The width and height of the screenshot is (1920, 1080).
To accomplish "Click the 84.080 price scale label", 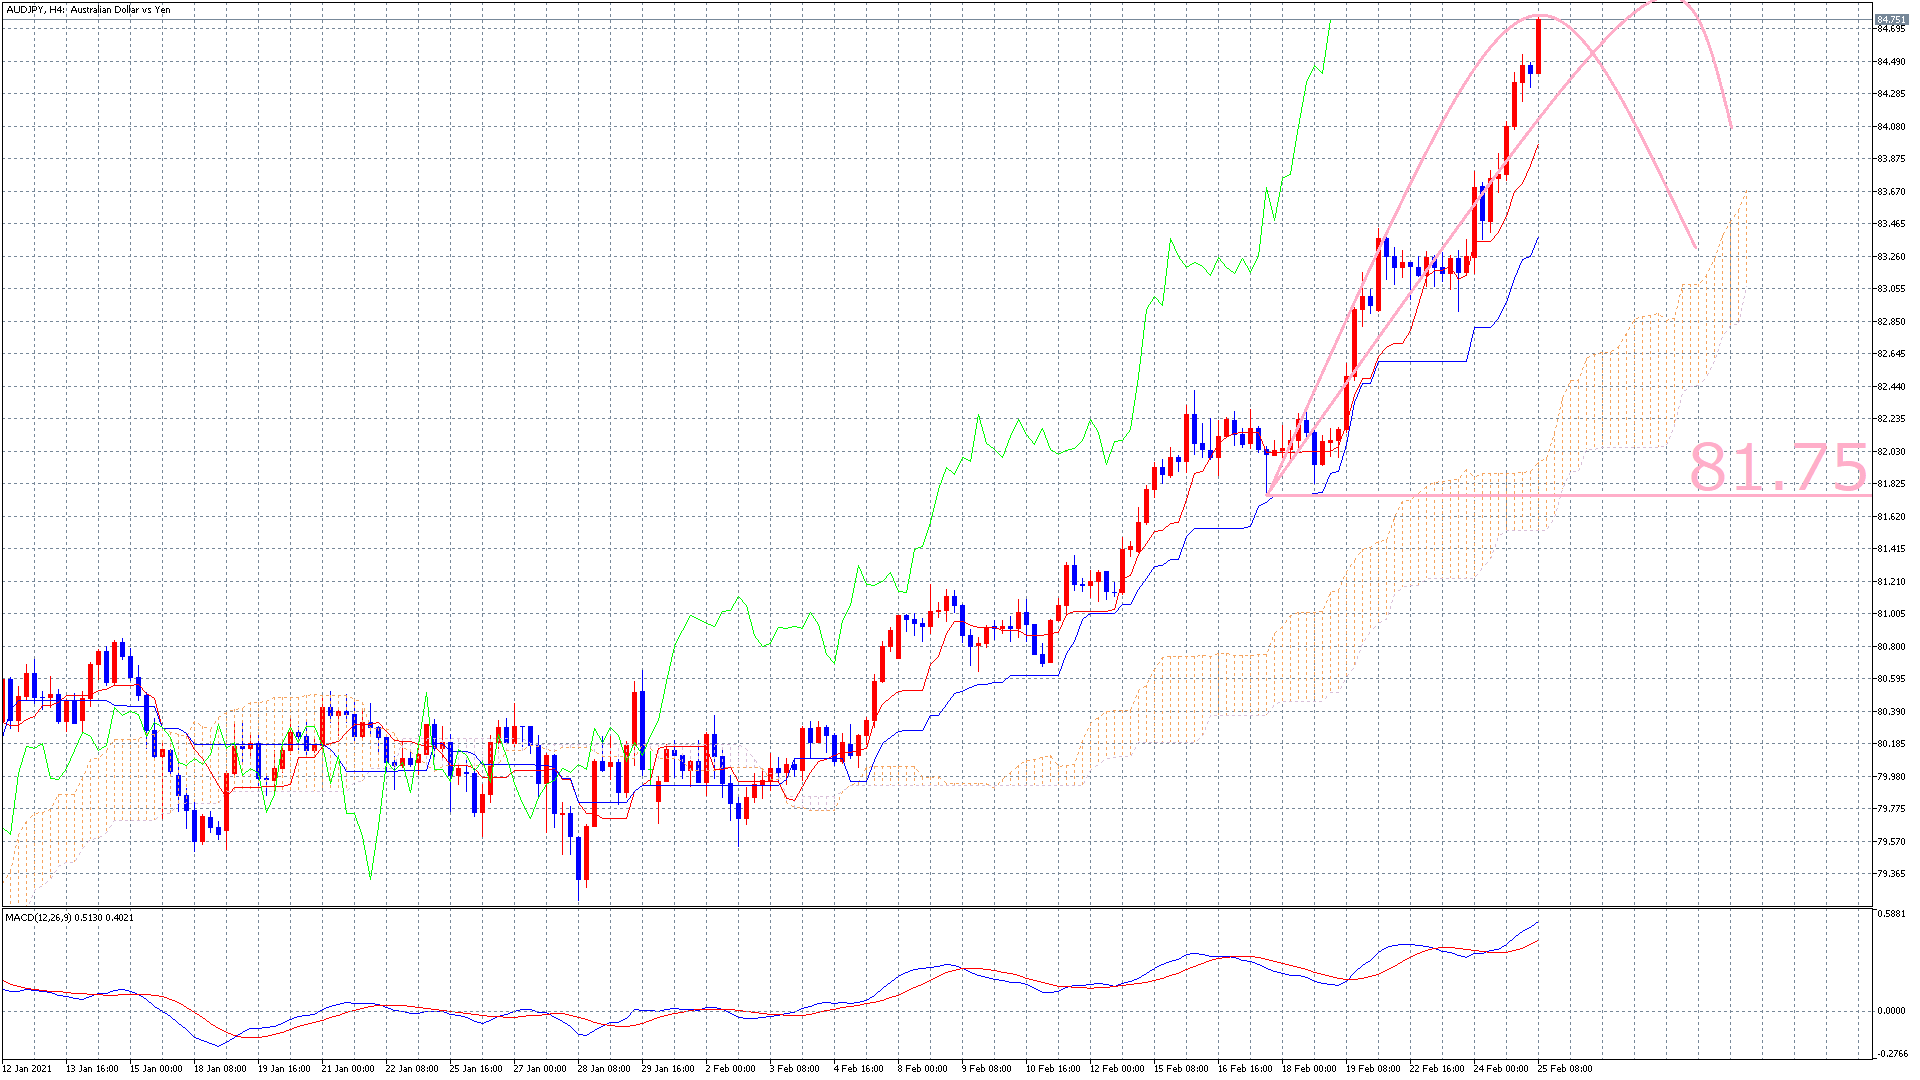I will 1890,127.
